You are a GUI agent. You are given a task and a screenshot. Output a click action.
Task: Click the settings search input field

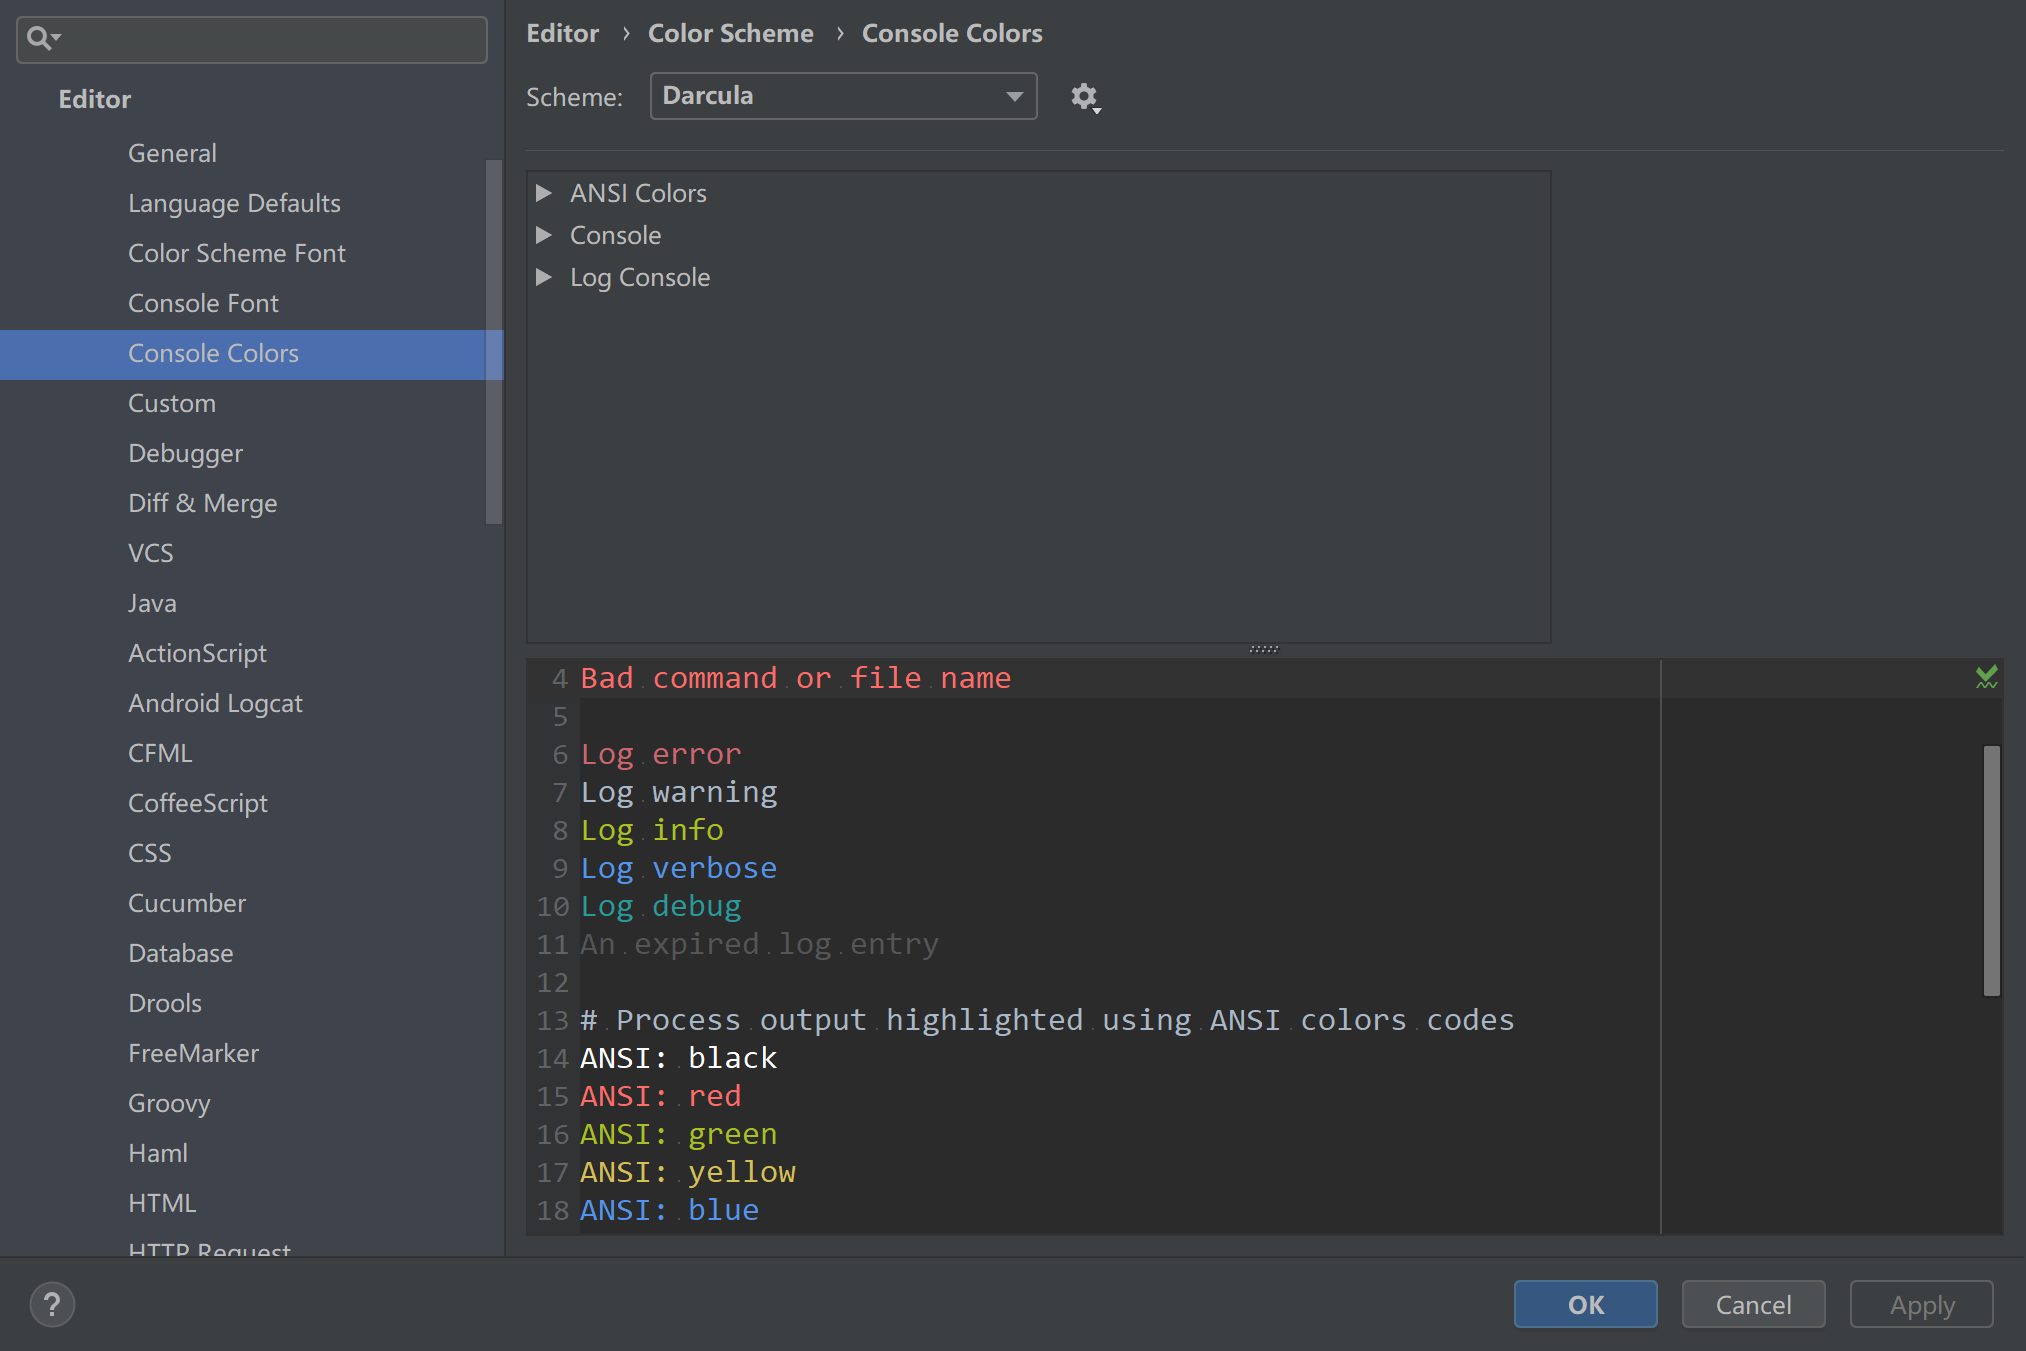[270, 39]
